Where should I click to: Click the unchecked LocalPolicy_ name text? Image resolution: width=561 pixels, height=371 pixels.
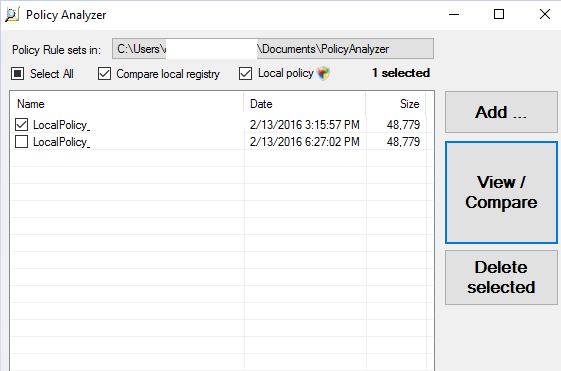coord(62,142)
